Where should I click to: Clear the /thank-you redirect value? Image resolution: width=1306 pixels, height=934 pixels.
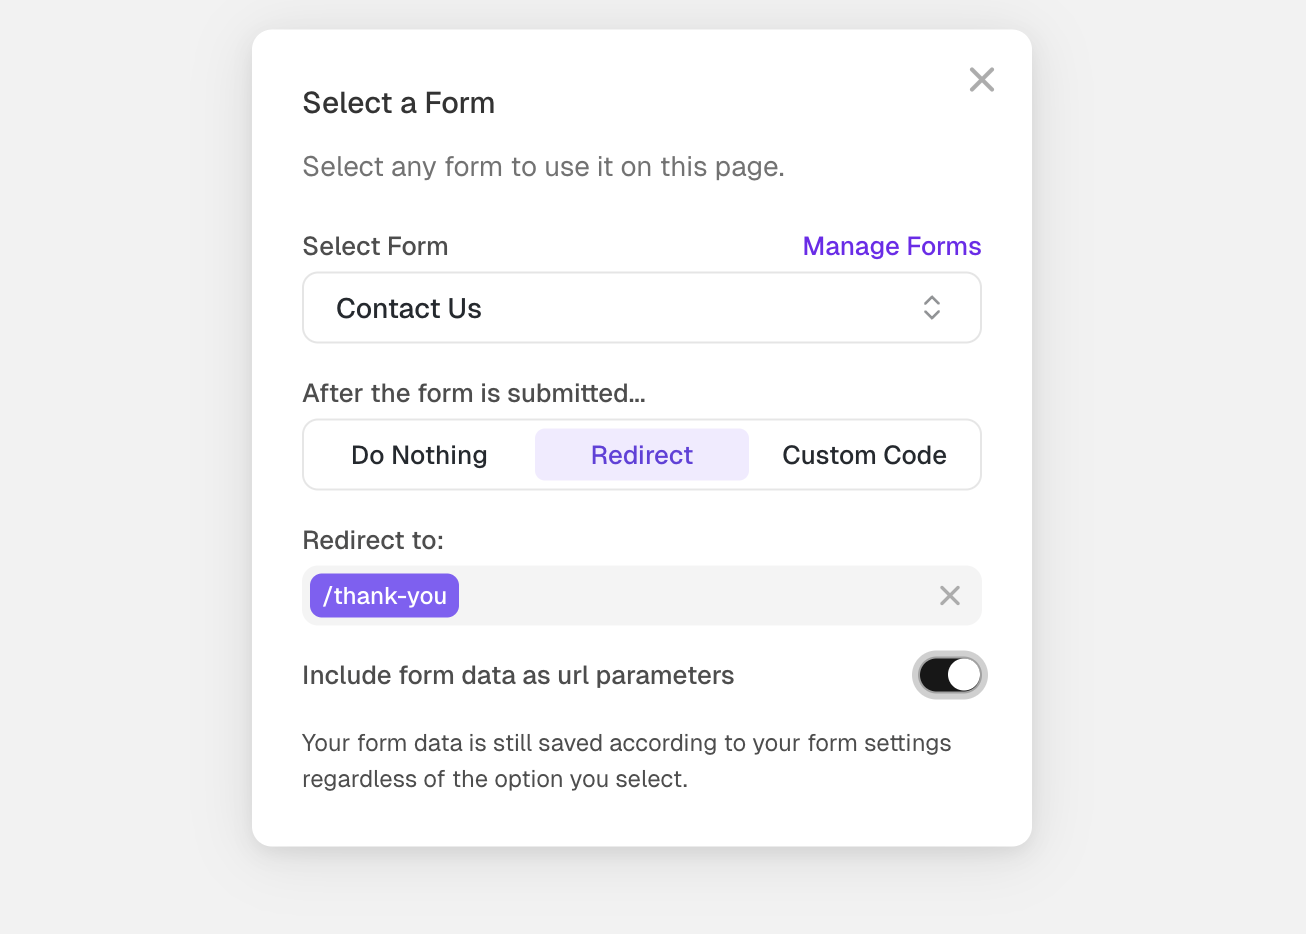[950, 596]
